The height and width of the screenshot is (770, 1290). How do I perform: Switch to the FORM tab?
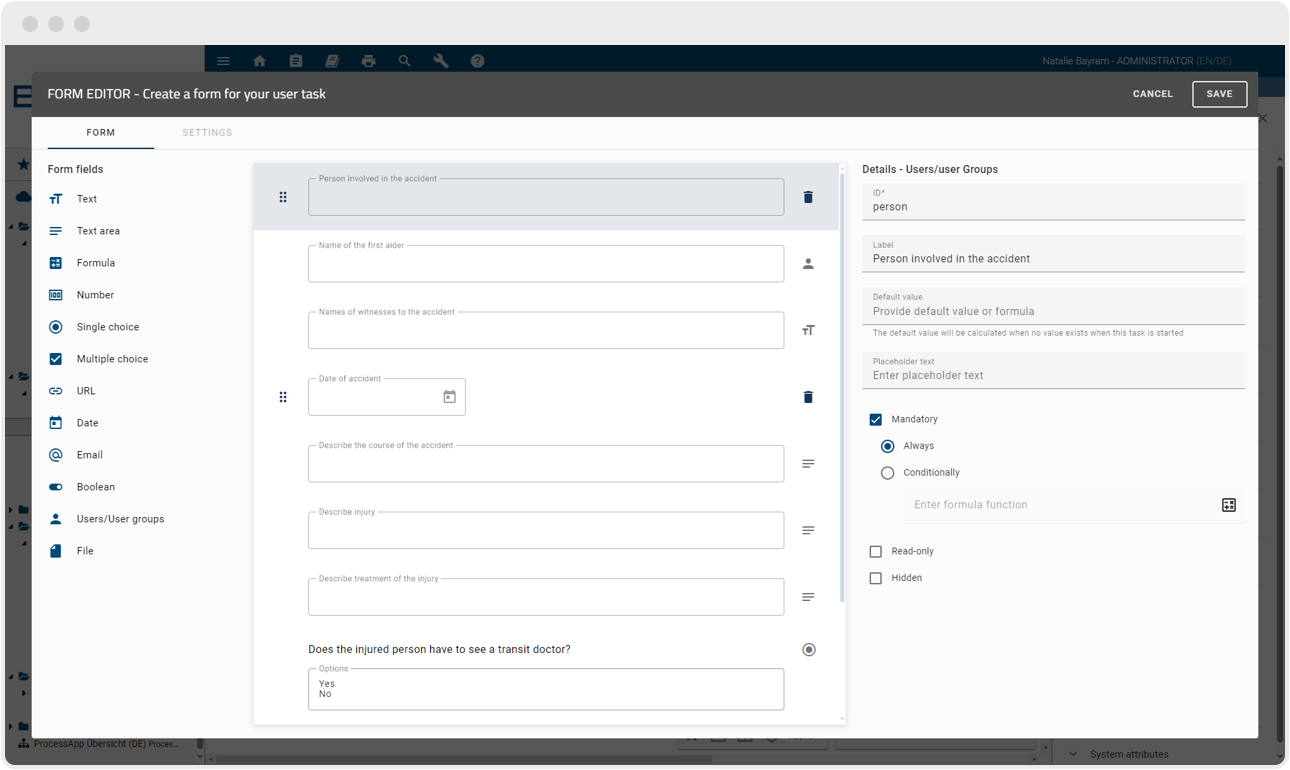coord(101,133)
